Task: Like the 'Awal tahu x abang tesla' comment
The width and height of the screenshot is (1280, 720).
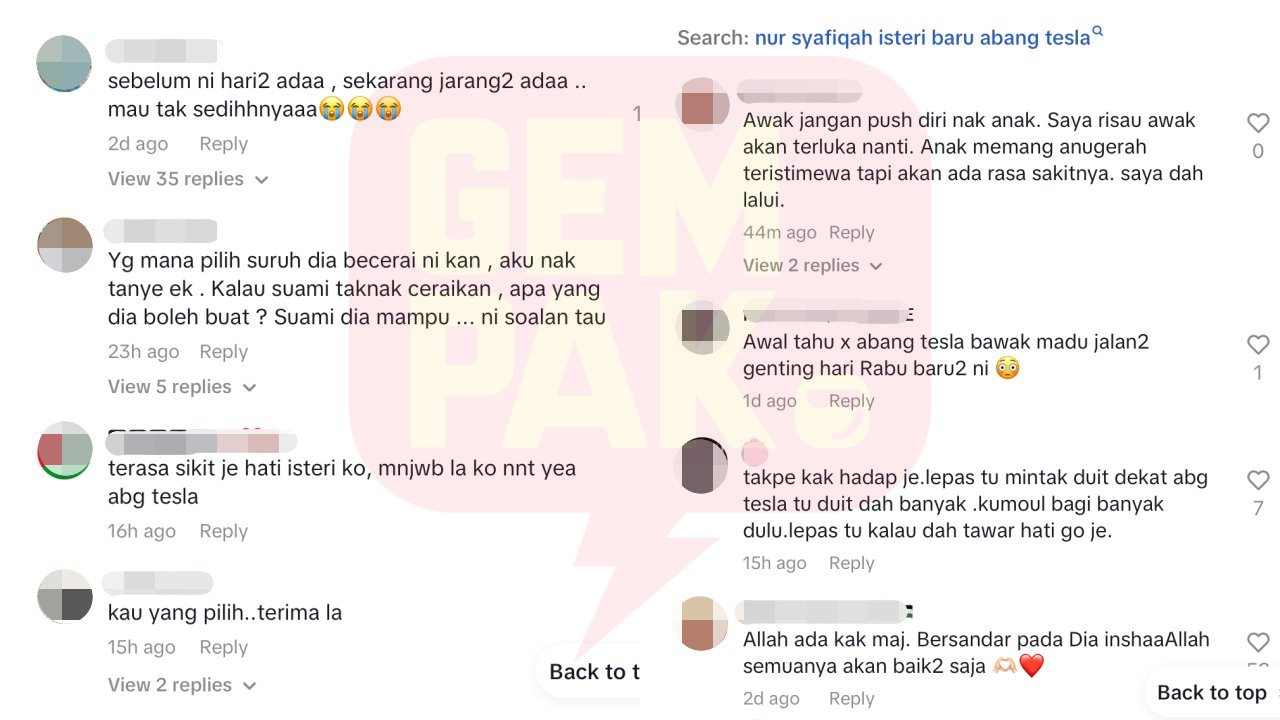Action: click(x=1258, y=345)
